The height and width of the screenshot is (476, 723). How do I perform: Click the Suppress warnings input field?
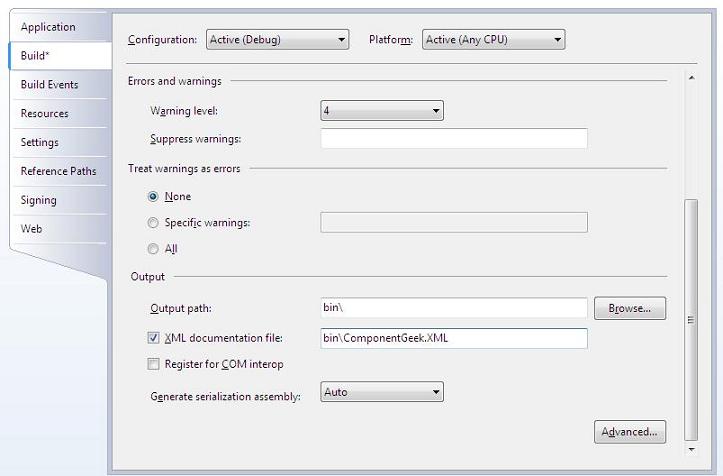pos(454,138)
